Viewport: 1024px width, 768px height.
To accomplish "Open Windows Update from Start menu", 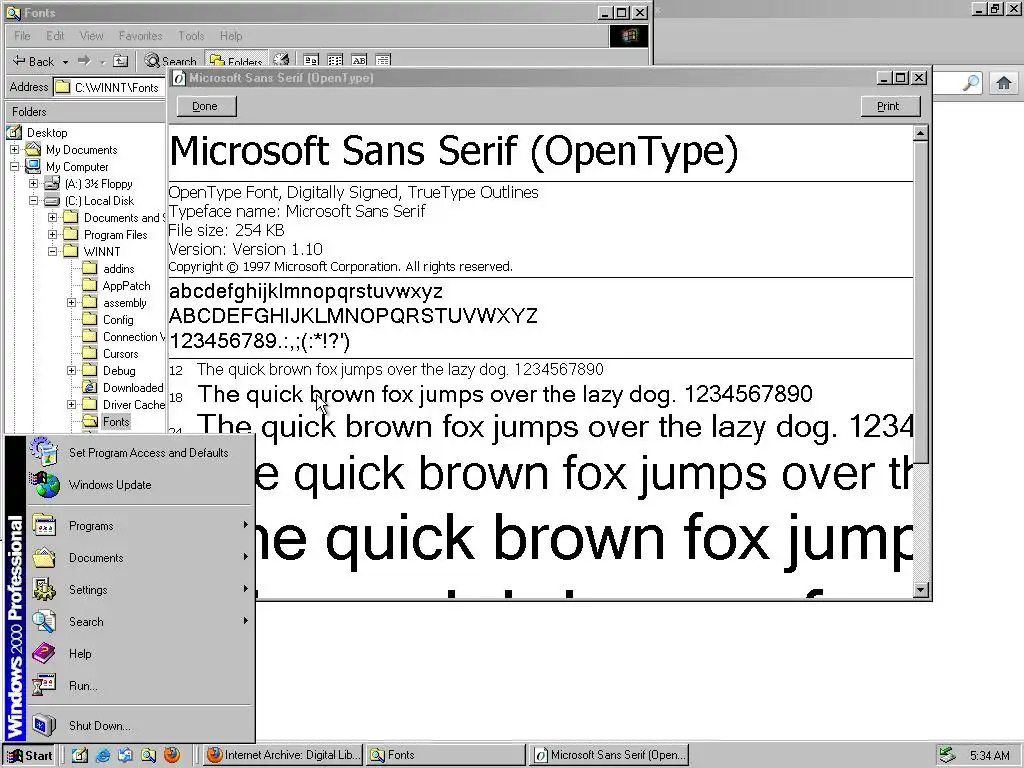I will (140, 485).
